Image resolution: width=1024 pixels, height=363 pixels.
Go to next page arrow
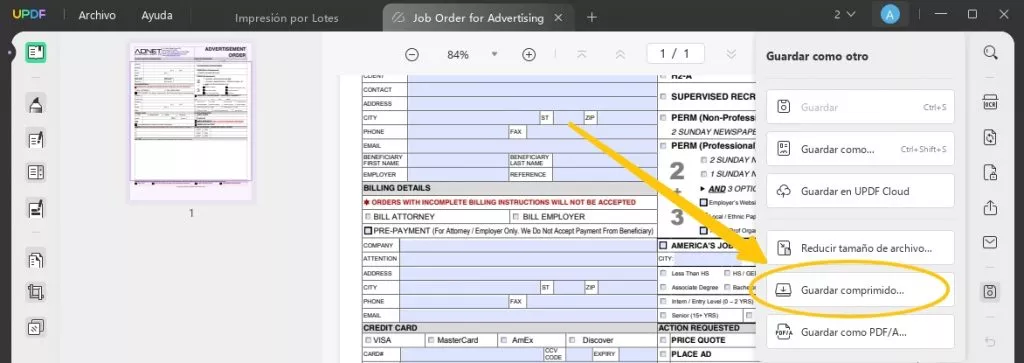[x=731, y=55]
